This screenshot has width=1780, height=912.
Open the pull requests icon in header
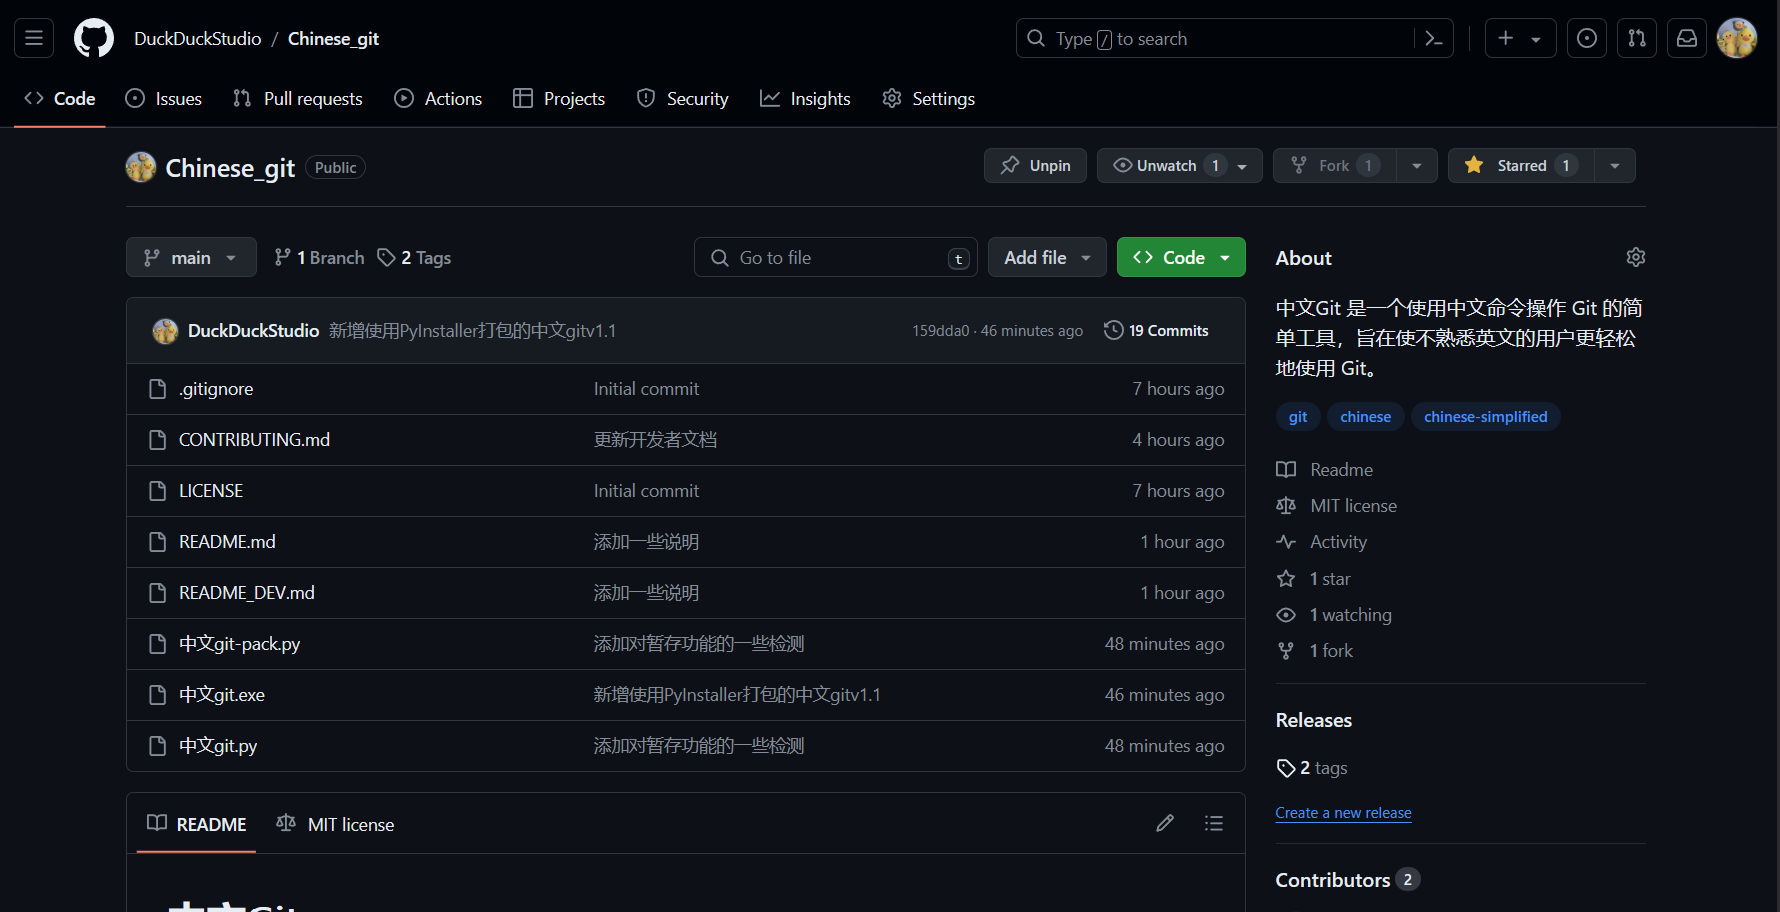(1637, 38)
